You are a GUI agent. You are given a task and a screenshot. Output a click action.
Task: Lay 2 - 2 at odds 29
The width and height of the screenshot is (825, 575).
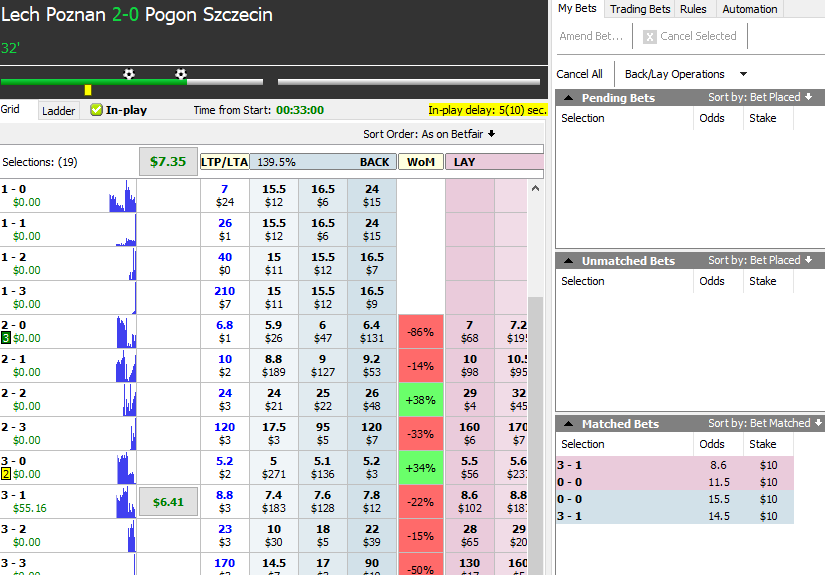pos(470,399)
